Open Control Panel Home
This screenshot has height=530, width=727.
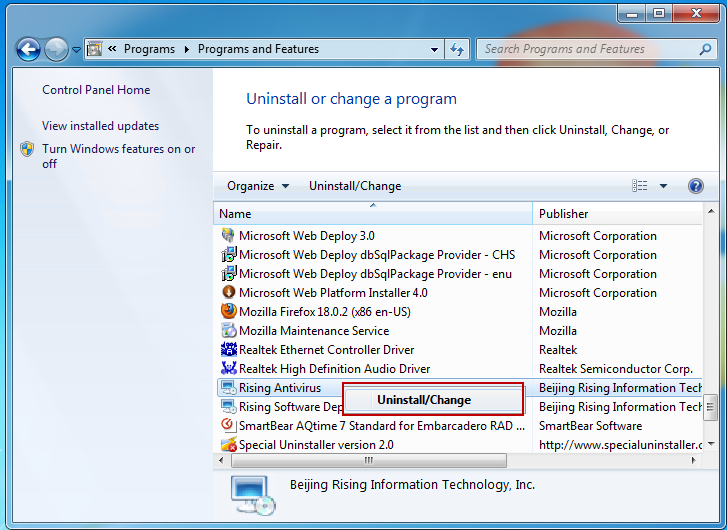[96, 90]
